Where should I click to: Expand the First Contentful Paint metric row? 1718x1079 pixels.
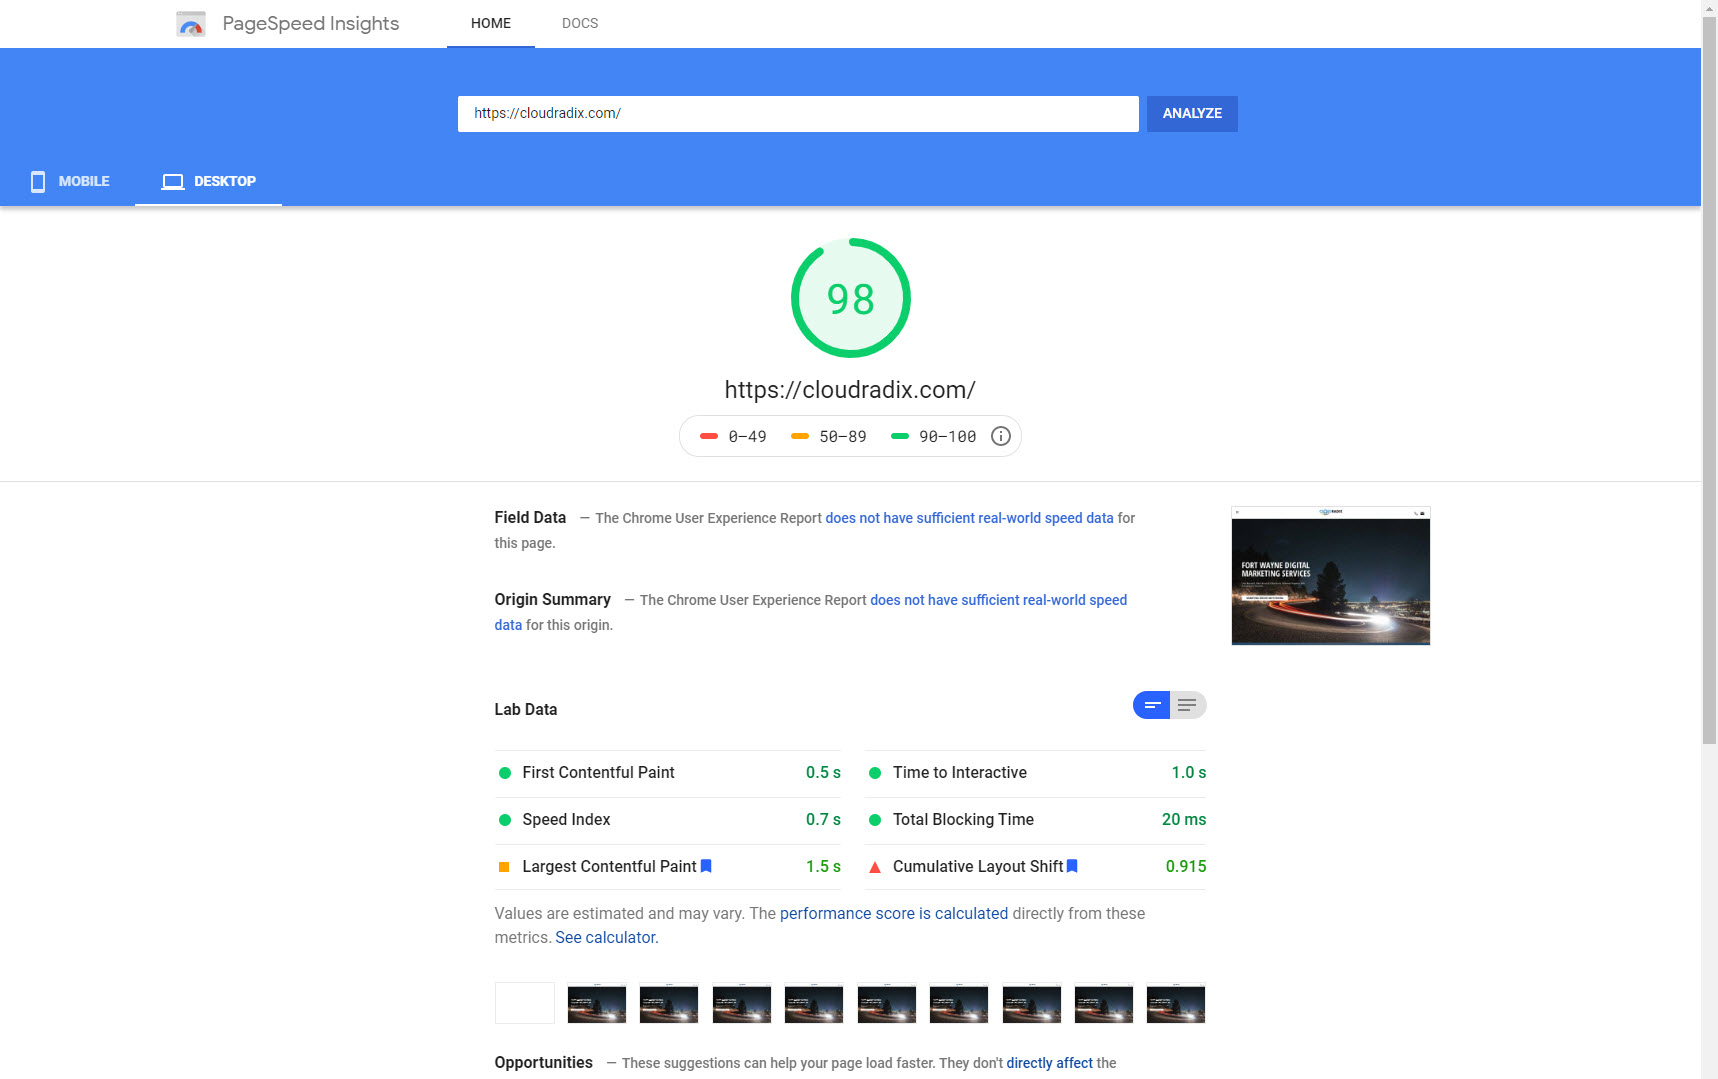pyautogui.click(x=668, y=773)
